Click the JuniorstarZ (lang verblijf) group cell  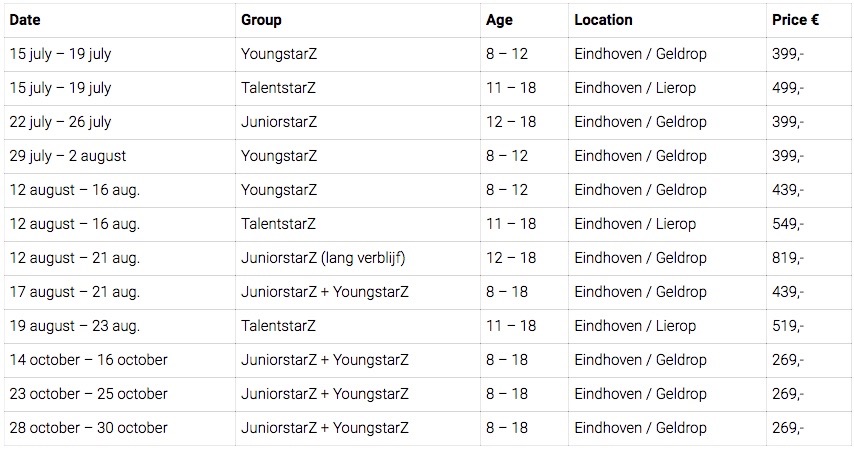[323, 258]
